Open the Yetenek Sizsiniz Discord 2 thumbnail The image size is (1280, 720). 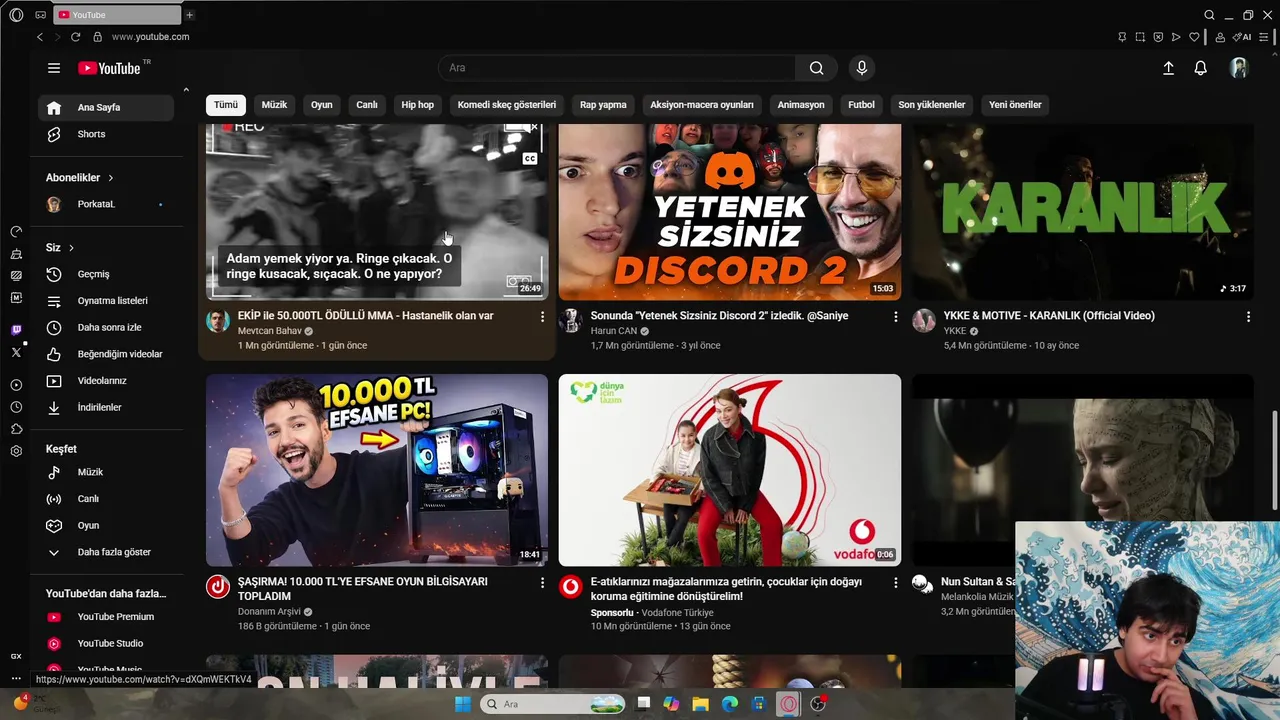pyautogui.click(x=730, y=212)
